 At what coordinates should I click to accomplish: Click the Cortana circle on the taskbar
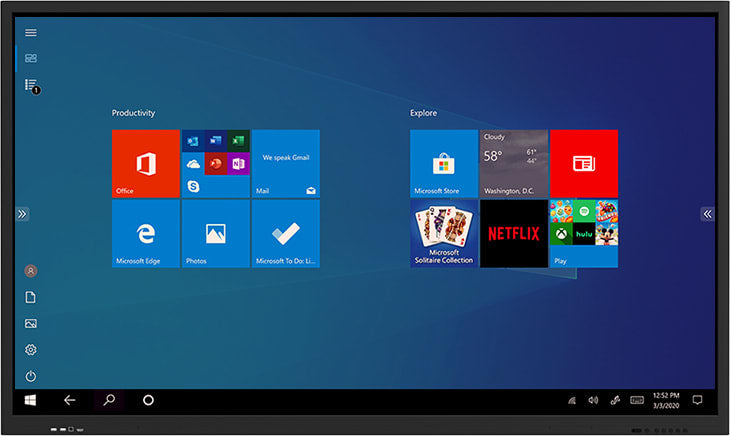tap(148, 400)
